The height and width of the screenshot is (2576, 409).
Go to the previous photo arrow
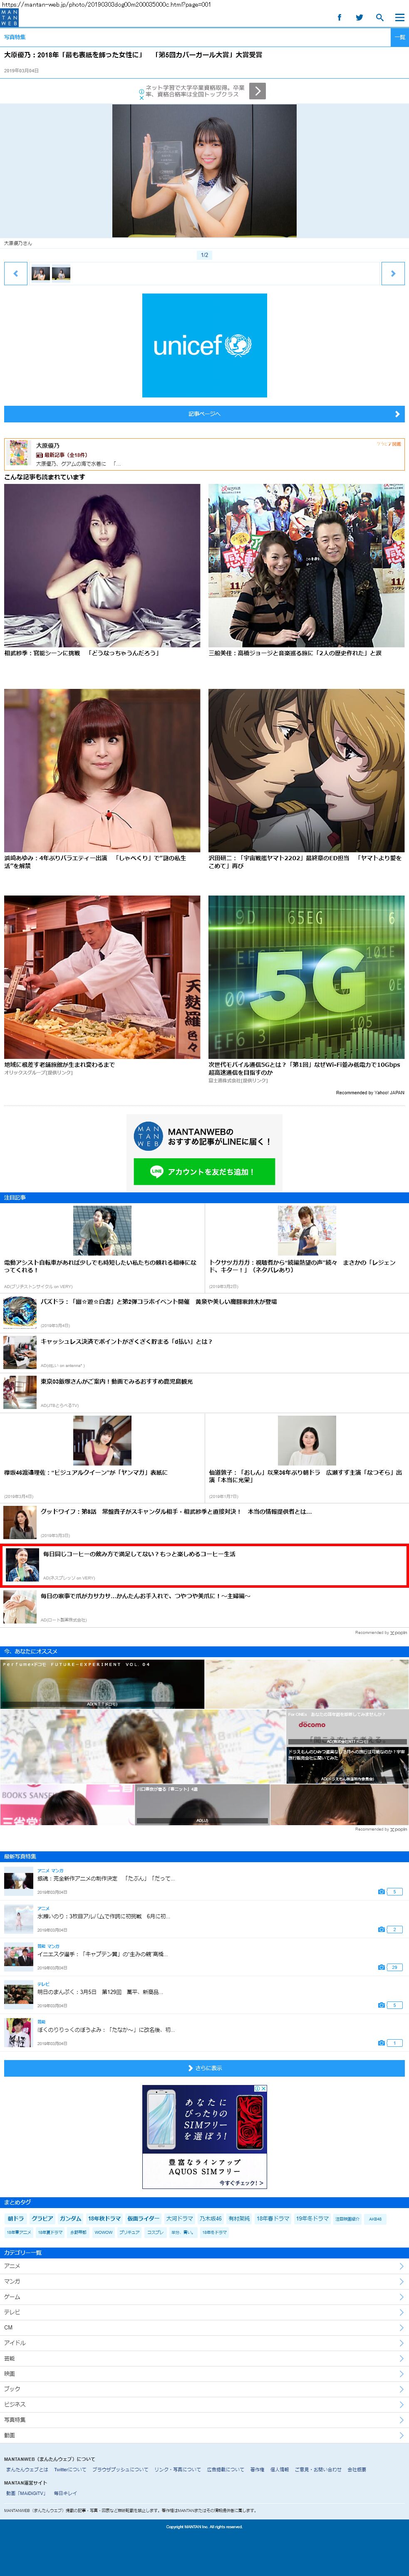tap(15, 273)
